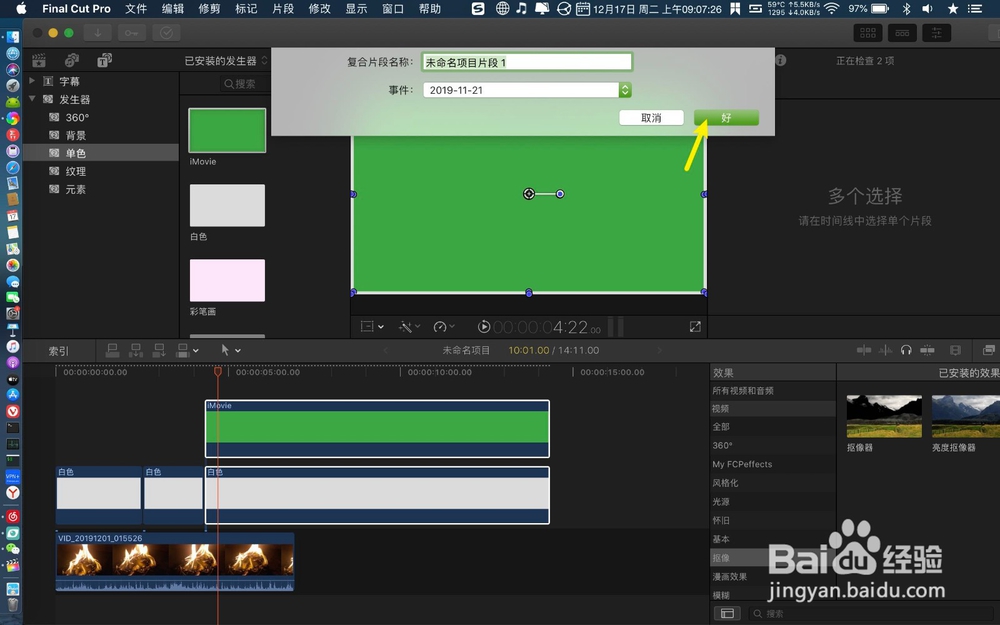Edit the 复合片段名称 text field
This screenshot has height=625, width=1000.
(x=527, y=62)
